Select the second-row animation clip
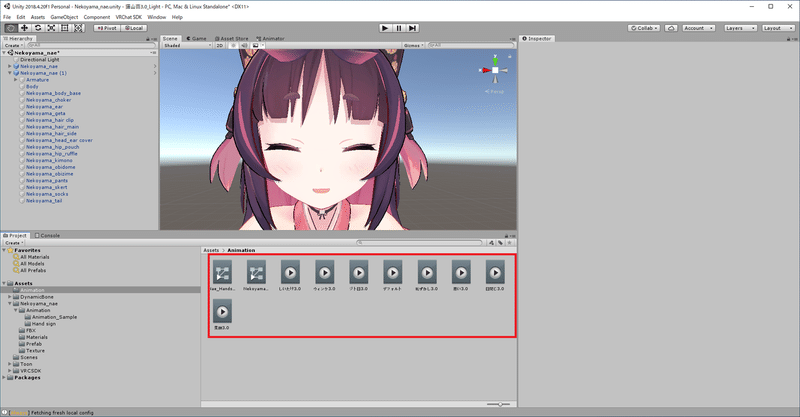Screen dimensions: 800x417 pos(222,315)
